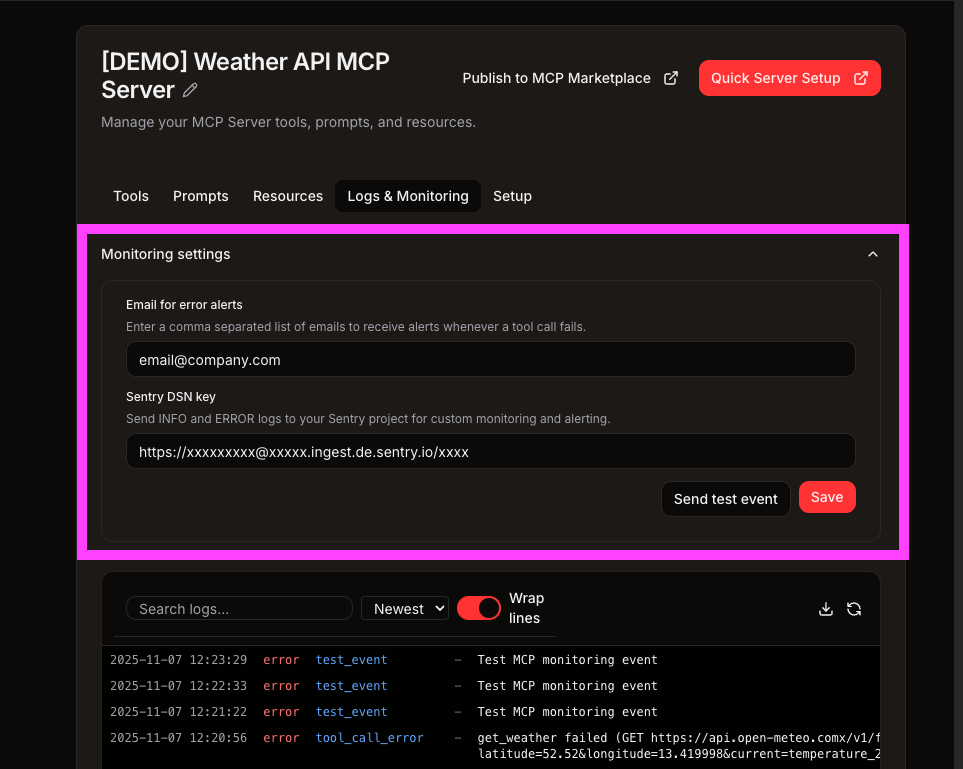
Task: Open the Newest sort order dropdown
Action: 404,607
